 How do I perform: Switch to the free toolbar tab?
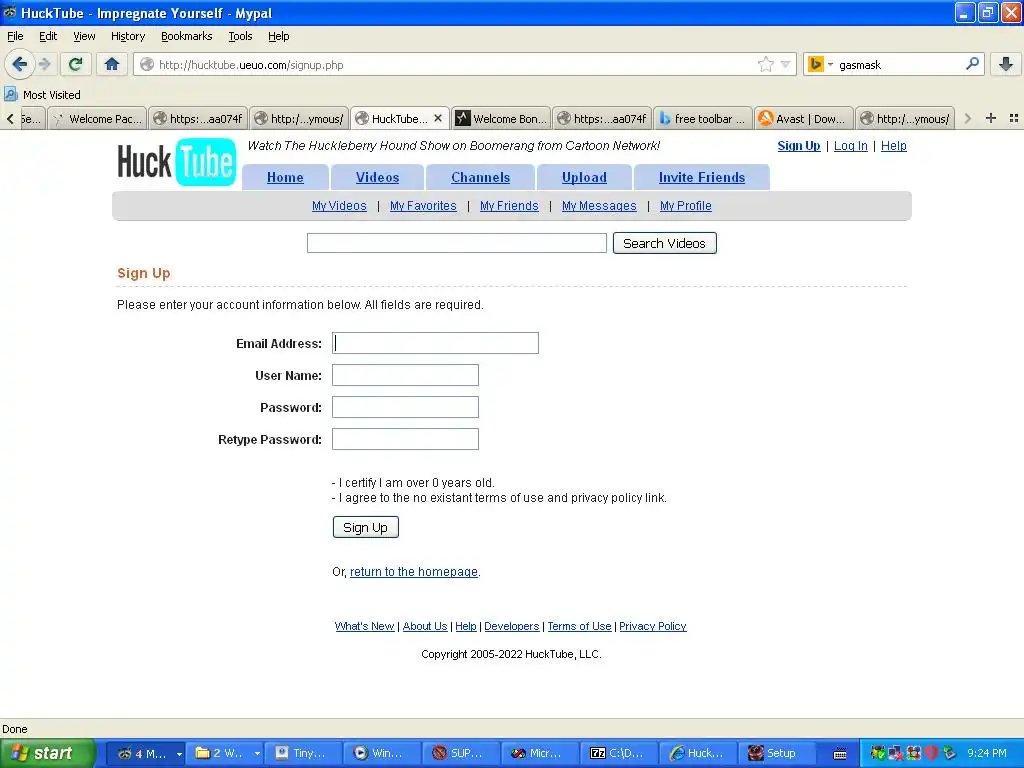pos(703,118)
